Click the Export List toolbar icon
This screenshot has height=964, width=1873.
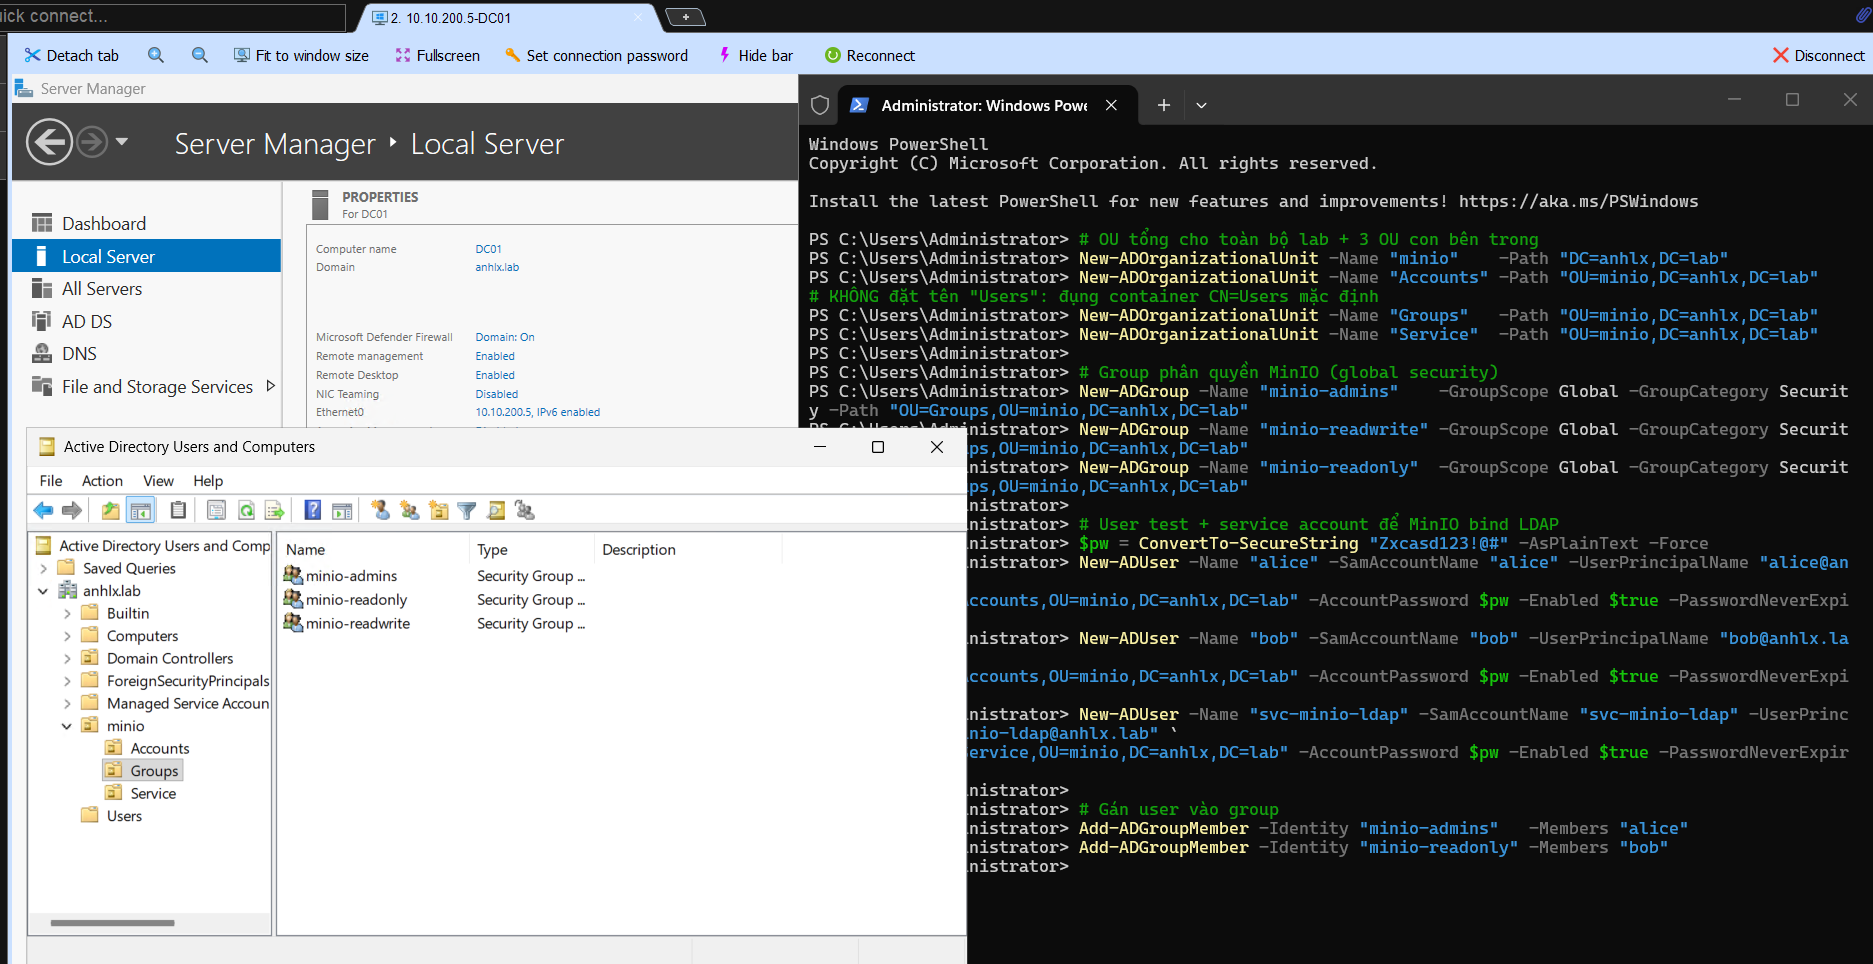pos(275,511)
